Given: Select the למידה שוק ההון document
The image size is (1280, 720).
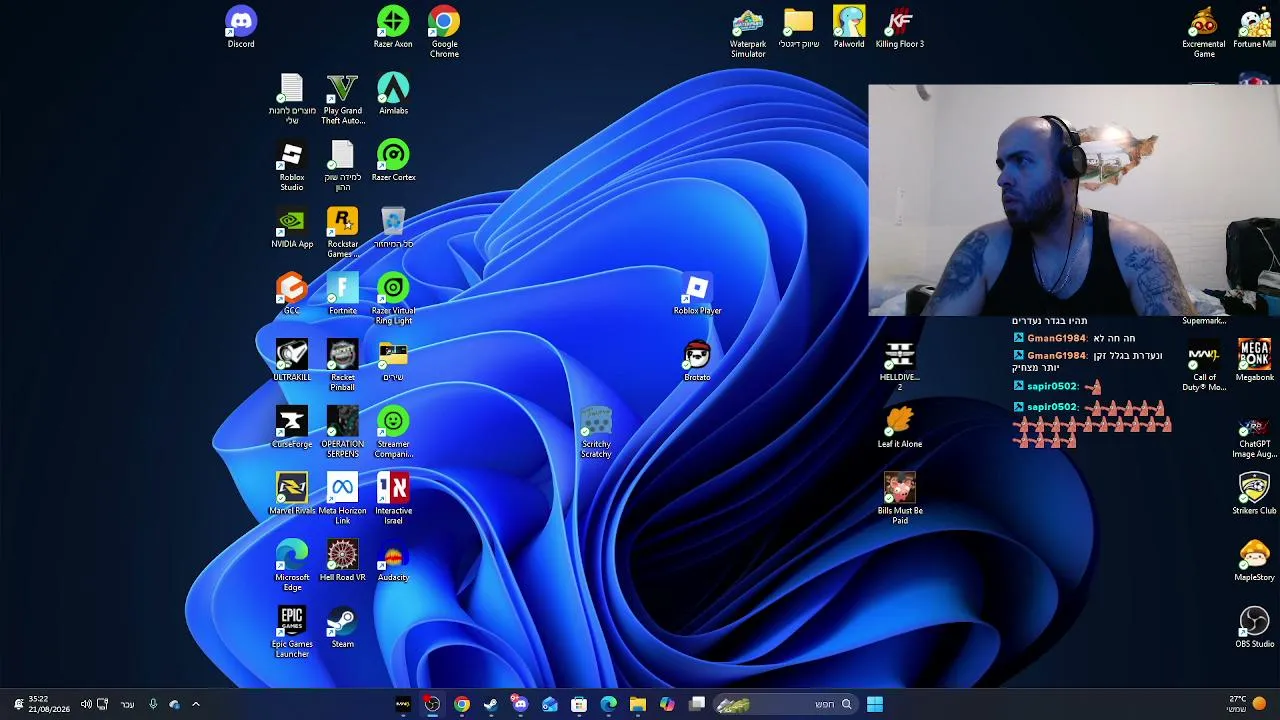Looking at the screenshot, I should 342,166.
